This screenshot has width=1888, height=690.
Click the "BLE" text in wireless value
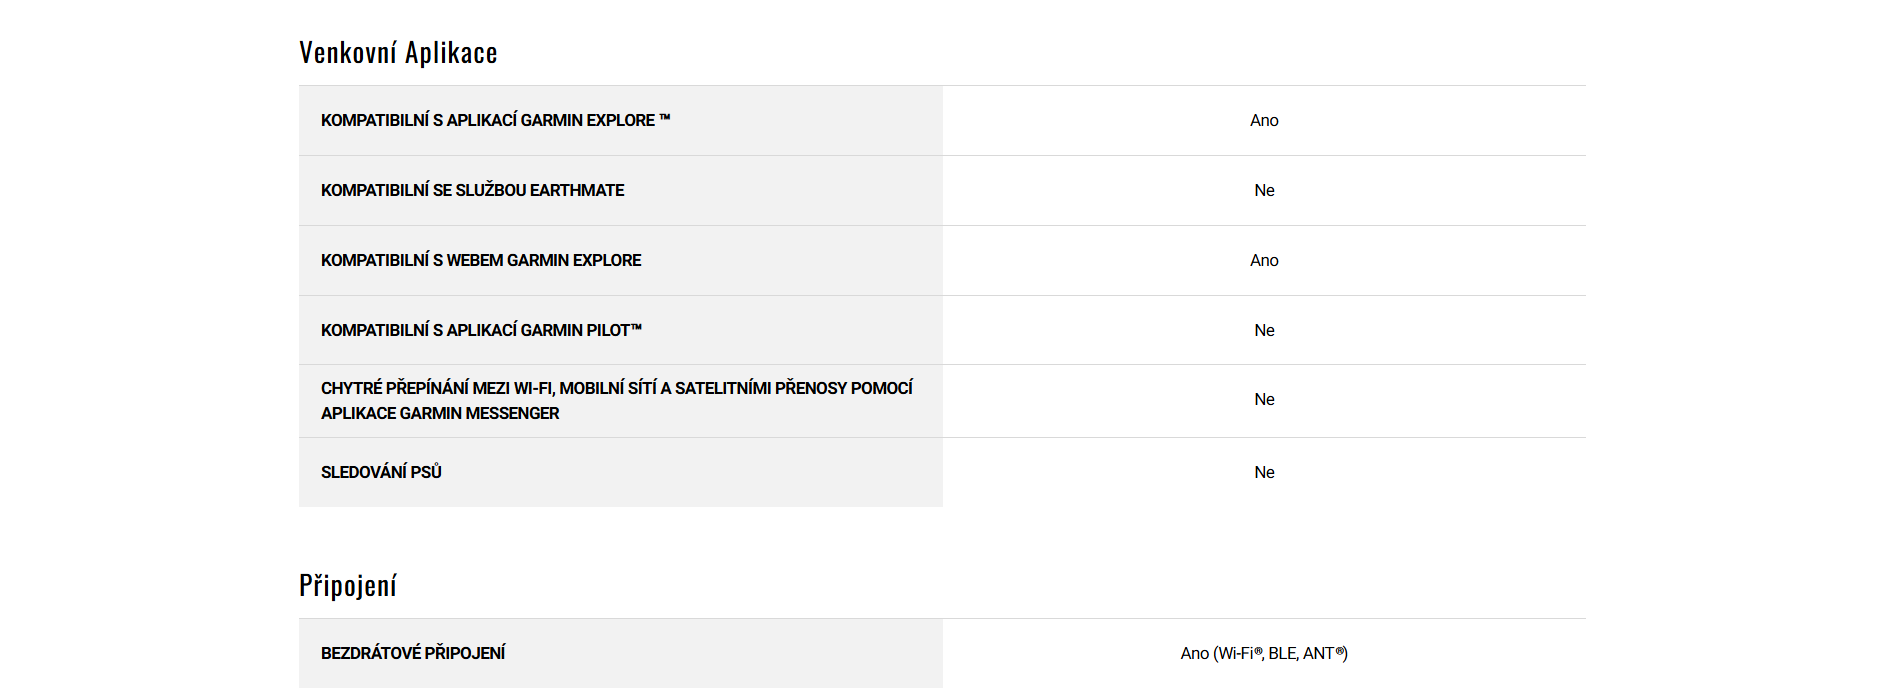[x=1282, y=653]
